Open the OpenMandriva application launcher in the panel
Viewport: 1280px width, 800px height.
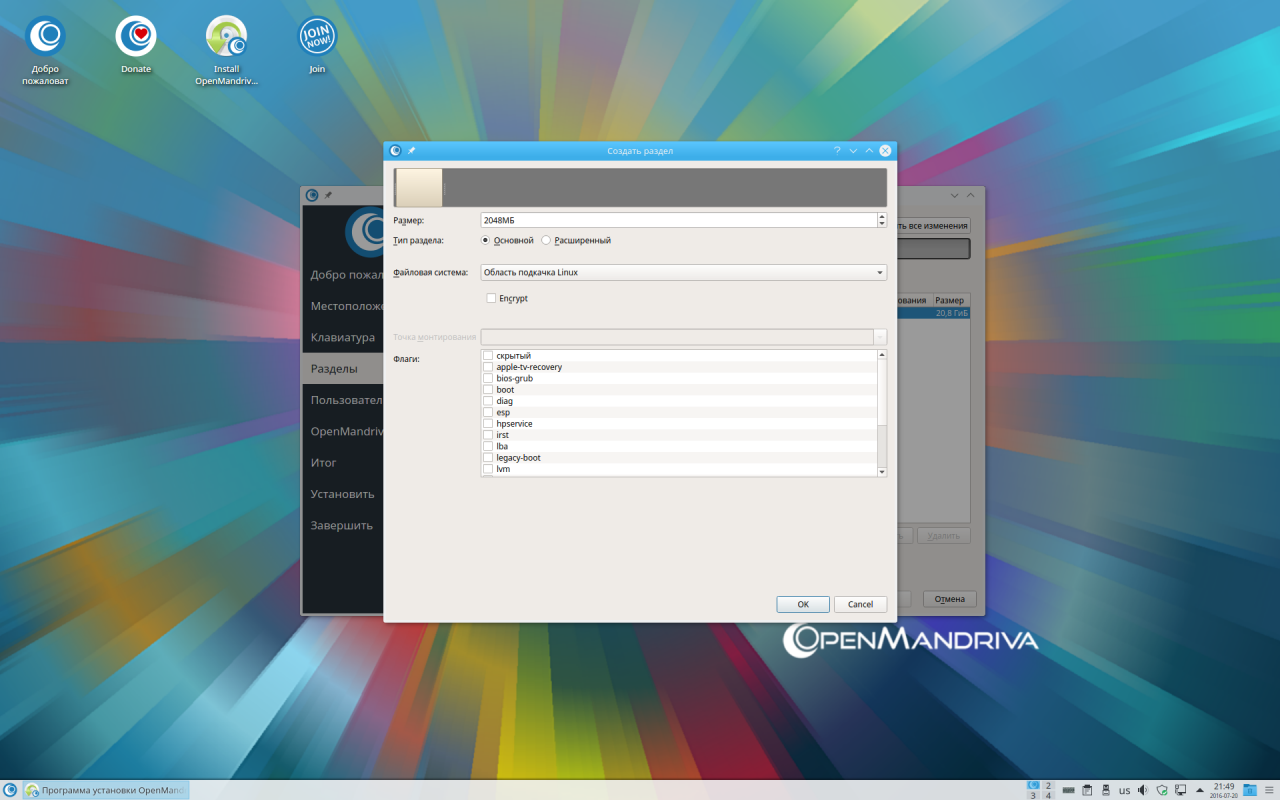click(x=10, y=790)
